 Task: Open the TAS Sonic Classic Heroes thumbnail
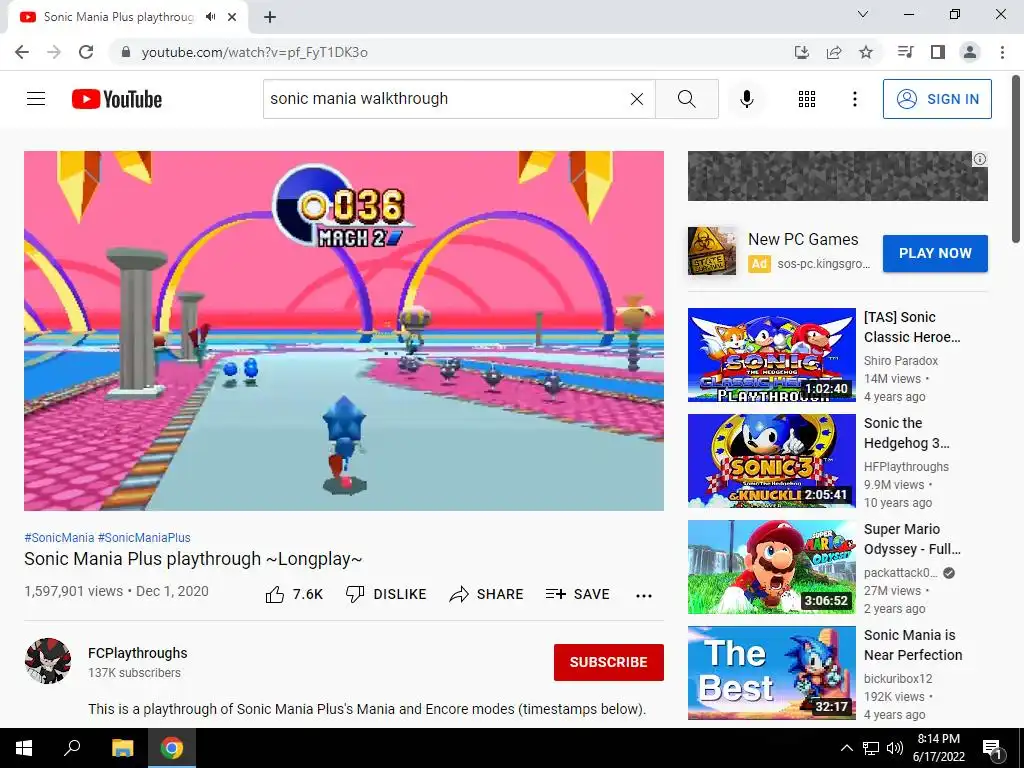pos(771,355)
